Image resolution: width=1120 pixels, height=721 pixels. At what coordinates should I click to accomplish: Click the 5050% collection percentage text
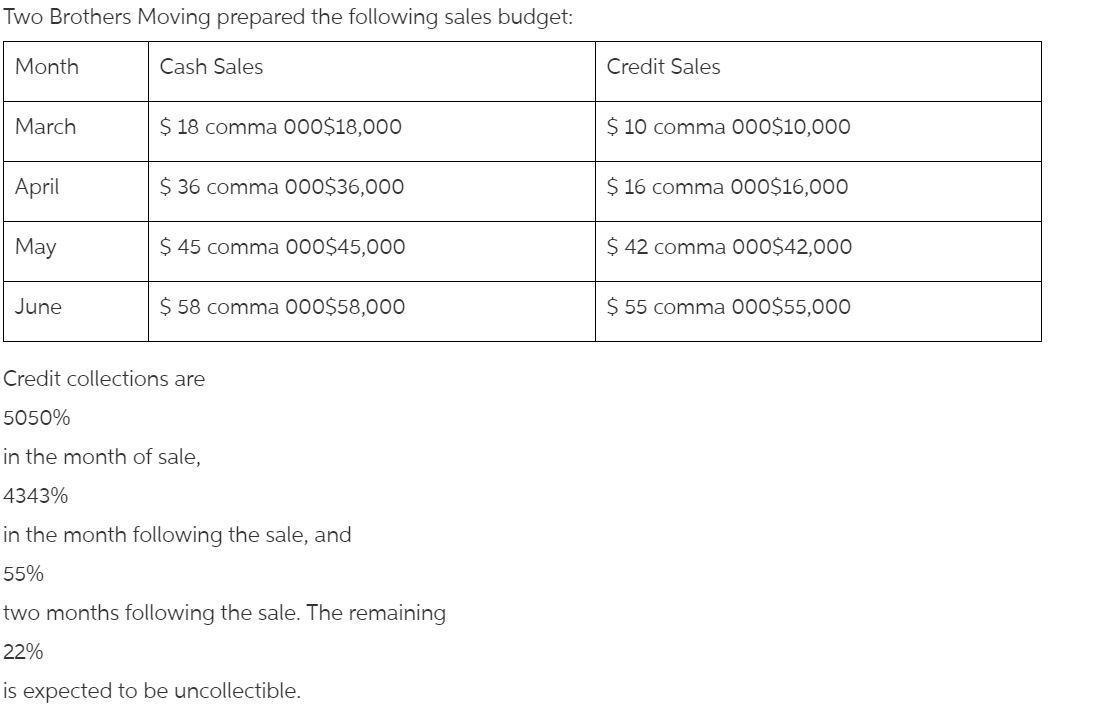tap(36, 417)
